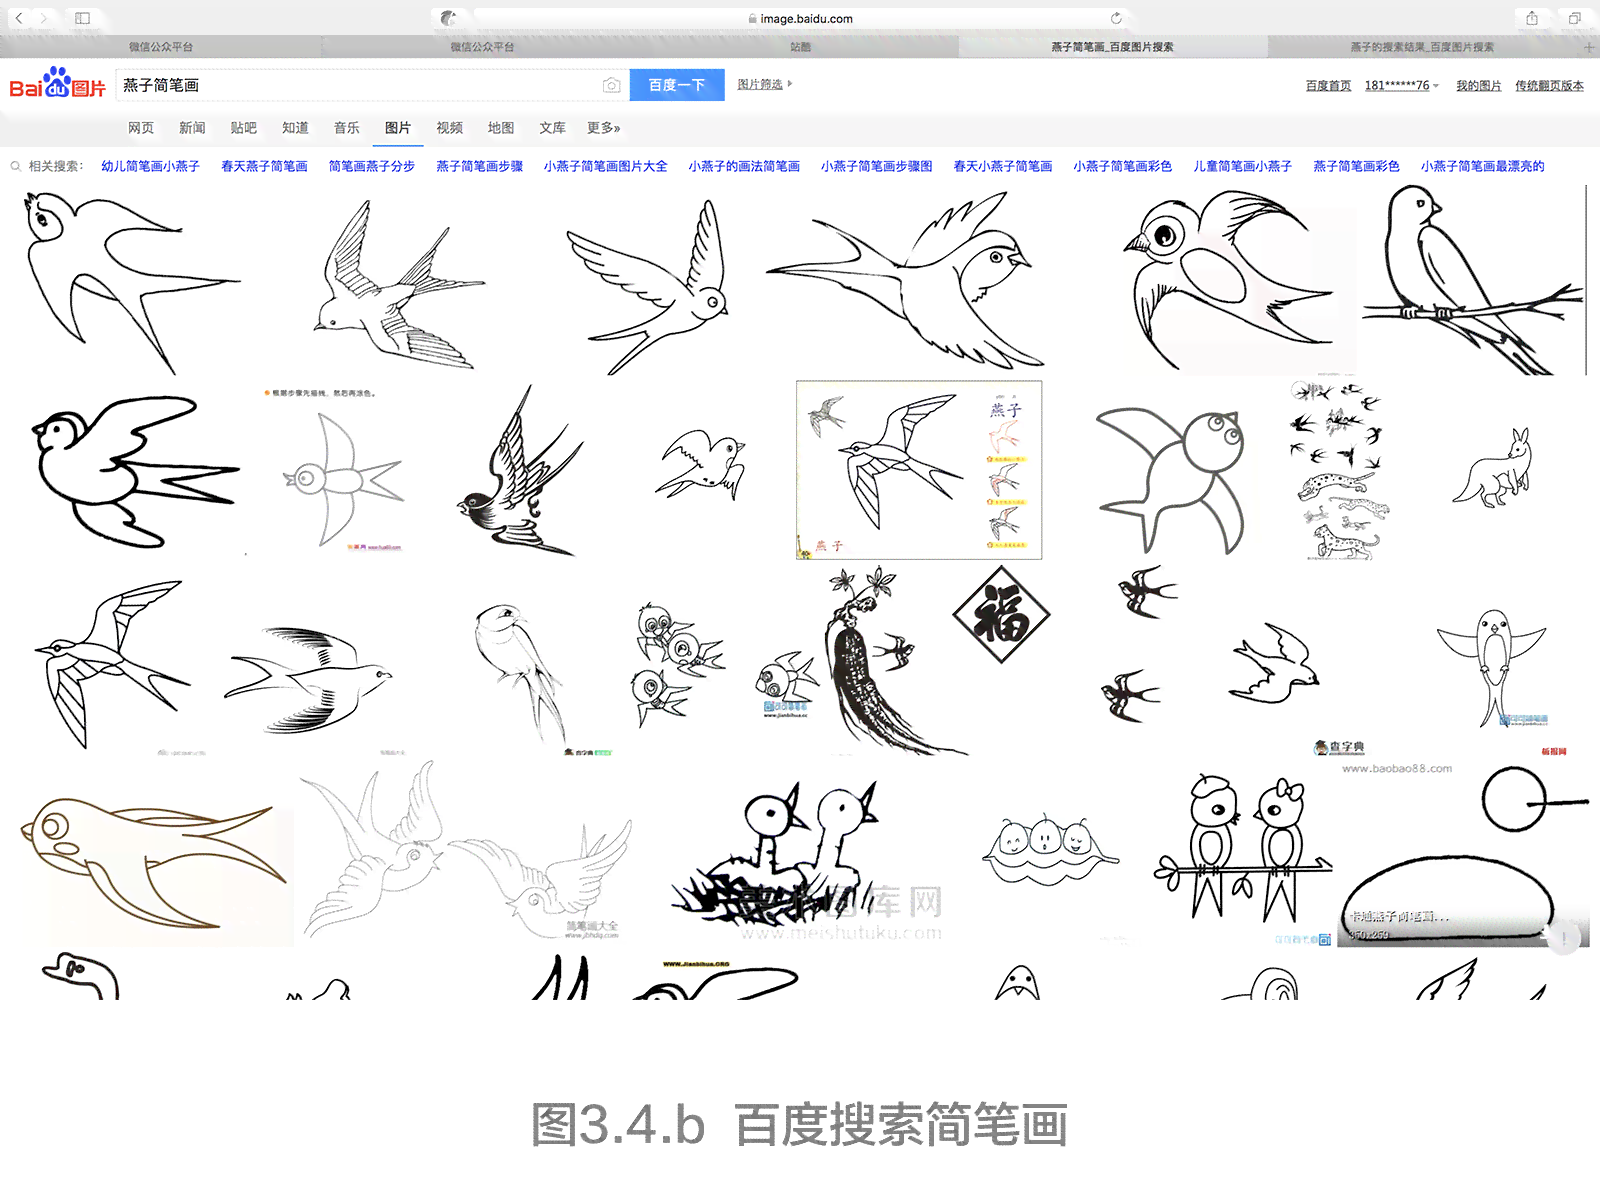Click related search 儿童简笔画小燕子
Viewport: 1600px width, 1200px height.
click(1242, 166)
